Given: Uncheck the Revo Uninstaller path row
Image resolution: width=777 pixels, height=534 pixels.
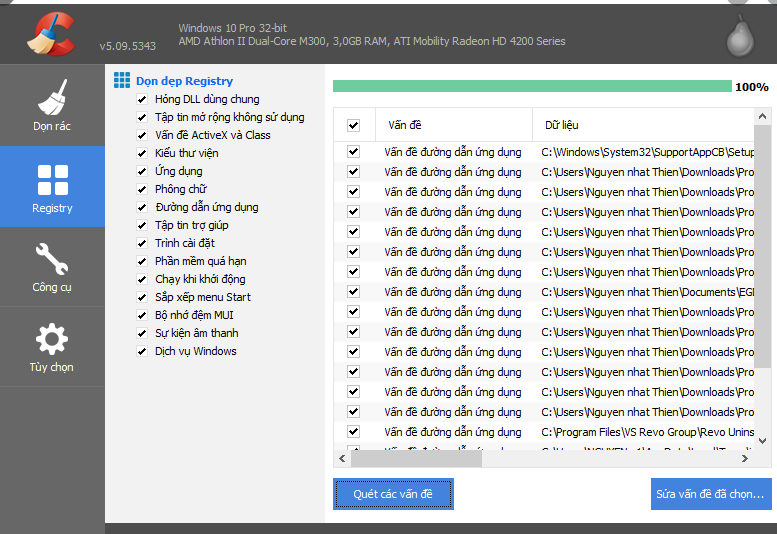Looking at the screenshot, I should pos(353,431).
